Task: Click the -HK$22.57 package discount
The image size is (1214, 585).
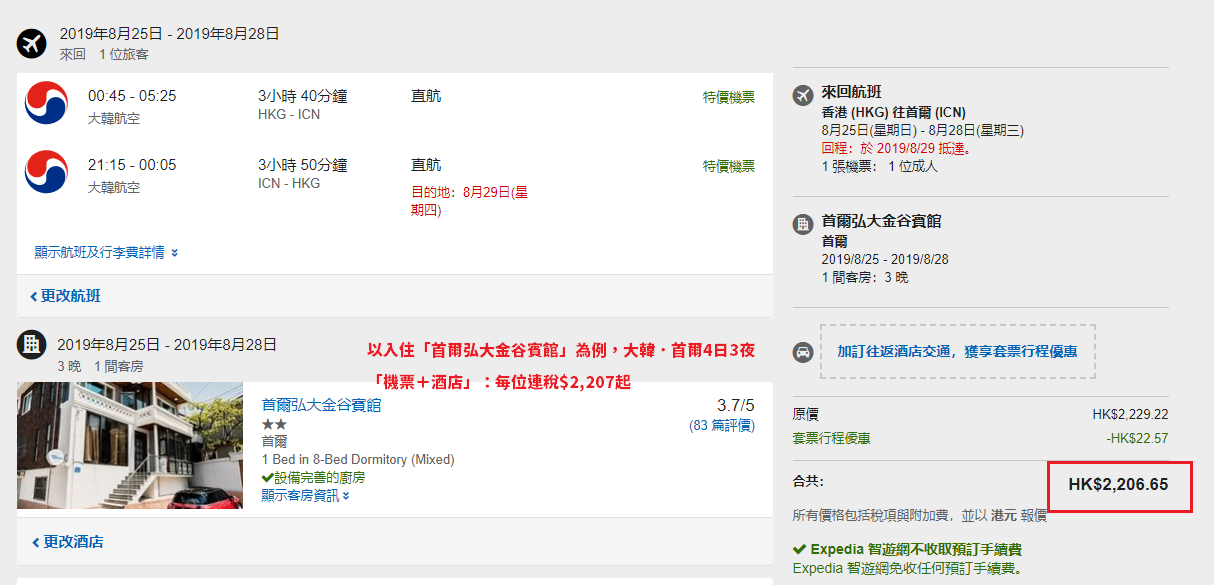Action: (x=1135, y=438)
